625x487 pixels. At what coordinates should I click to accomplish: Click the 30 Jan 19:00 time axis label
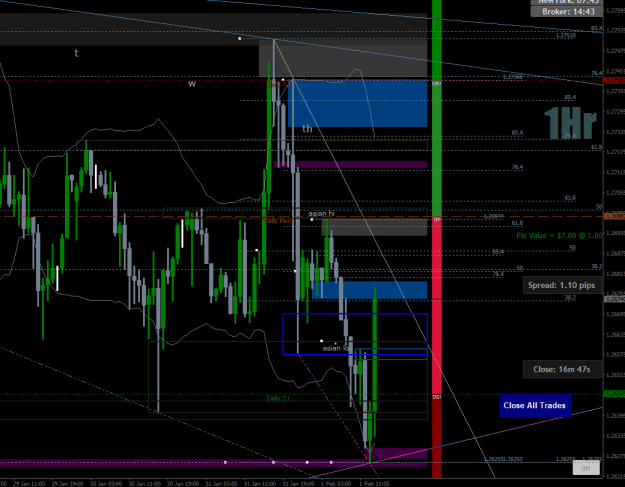[x=183, y=483]
